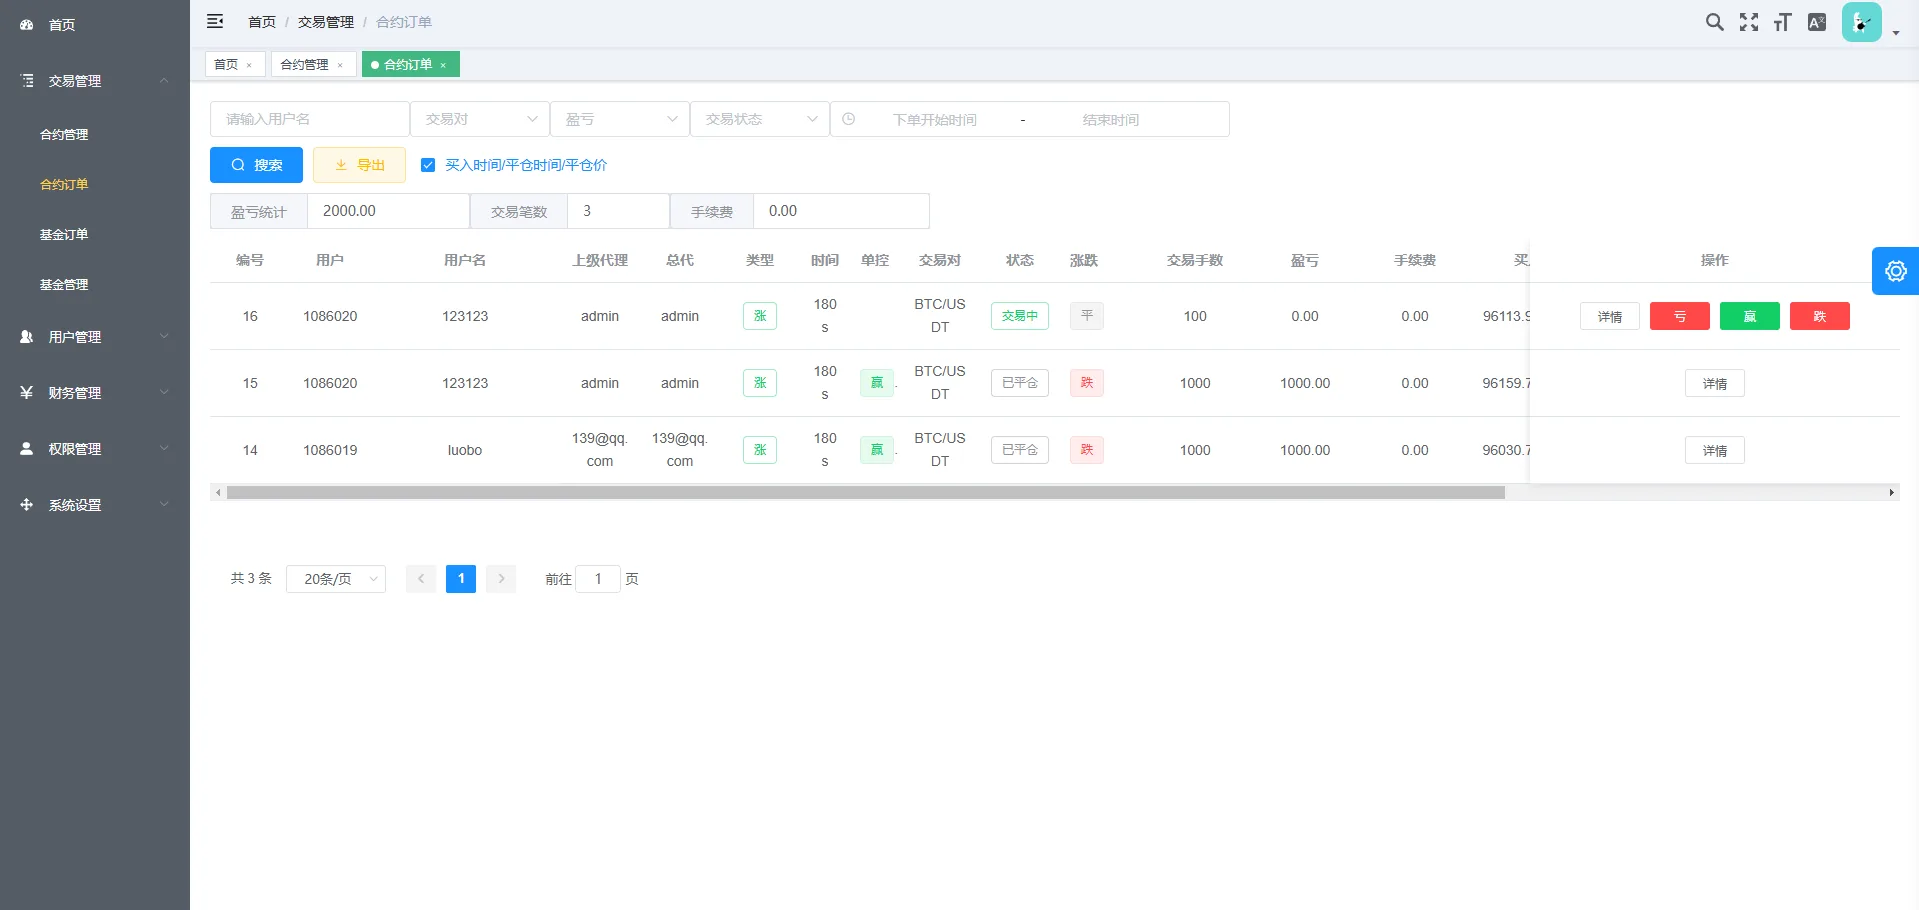Toggle fullscreen mode icon

(1748, 21)
